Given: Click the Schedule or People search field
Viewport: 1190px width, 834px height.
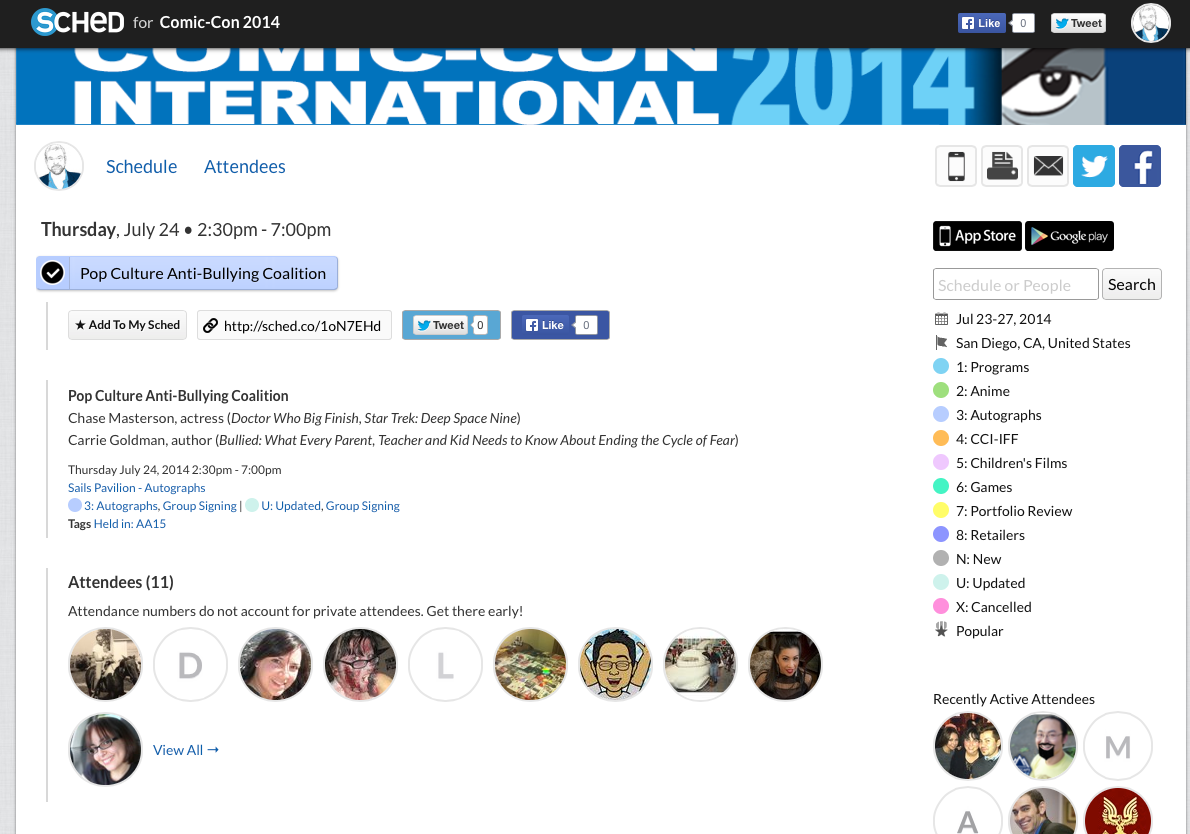Looking at the screenshot, I should click(1015, 285).
